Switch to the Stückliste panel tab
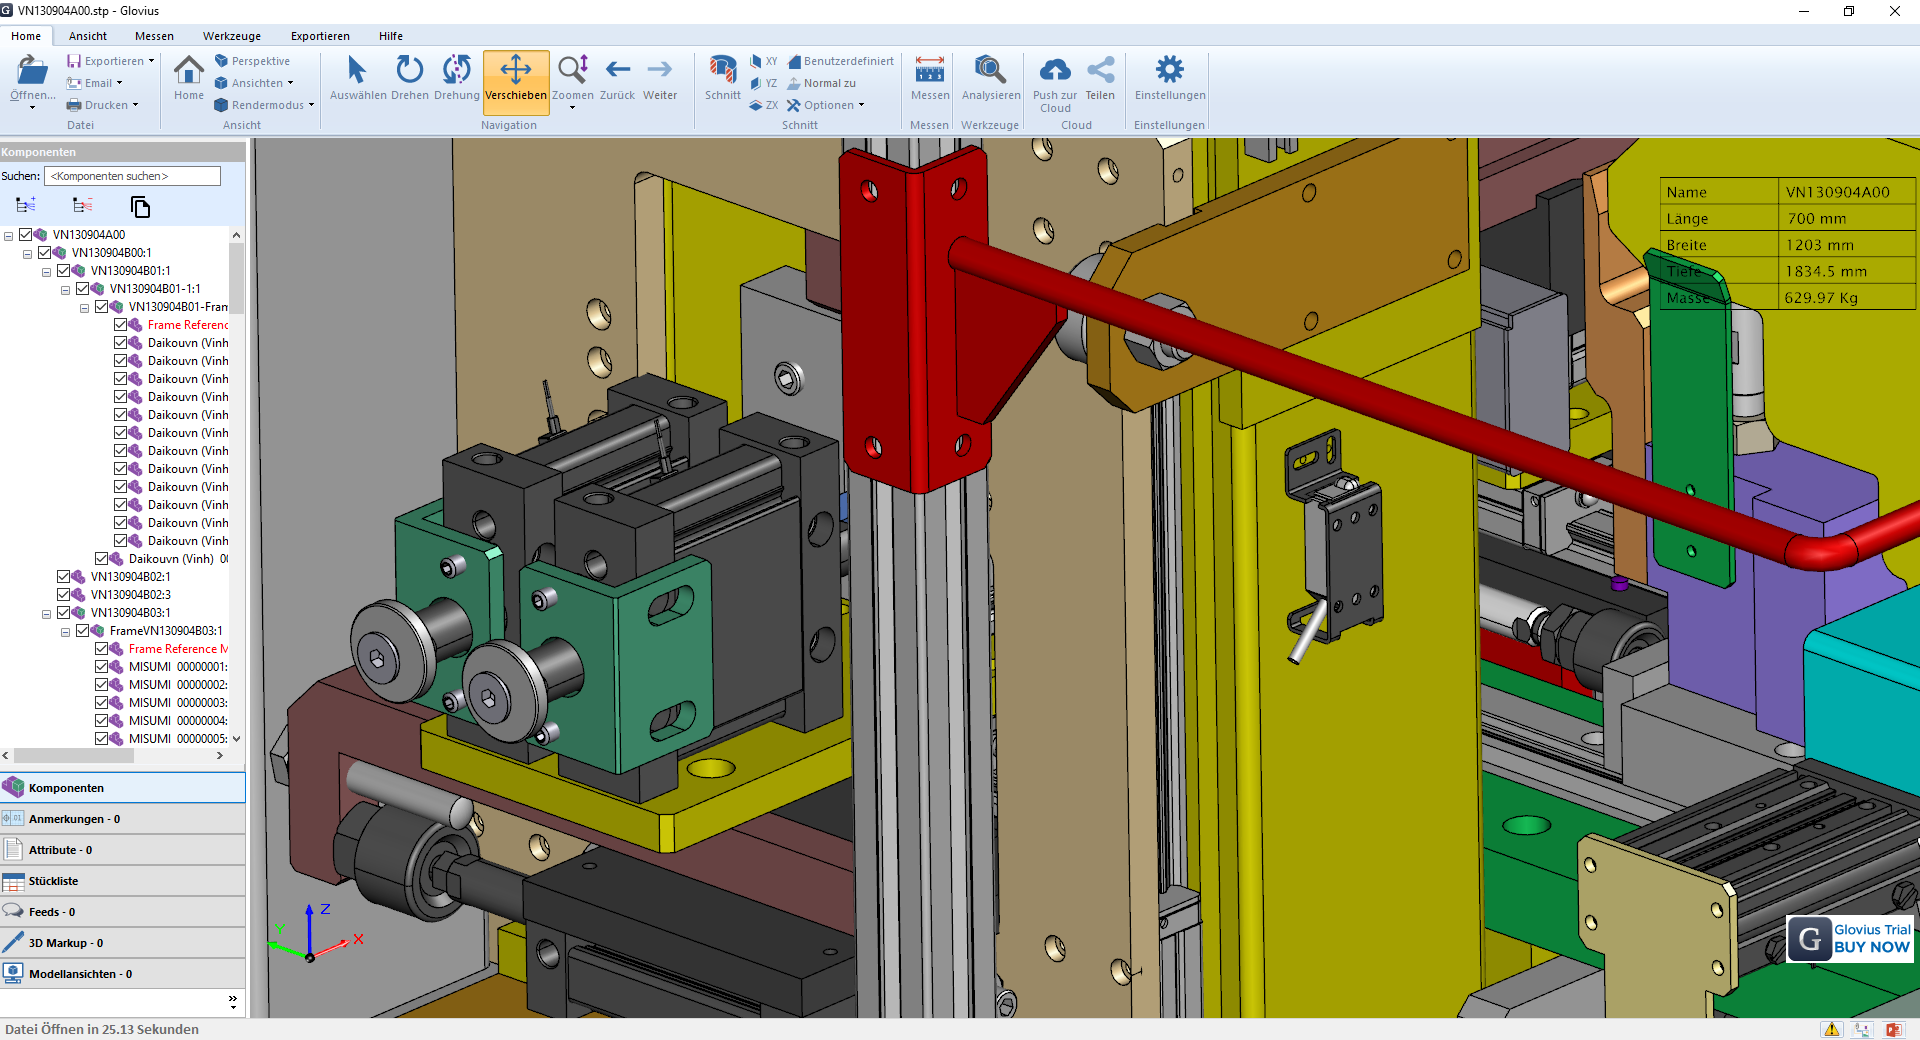 point(52,881)
